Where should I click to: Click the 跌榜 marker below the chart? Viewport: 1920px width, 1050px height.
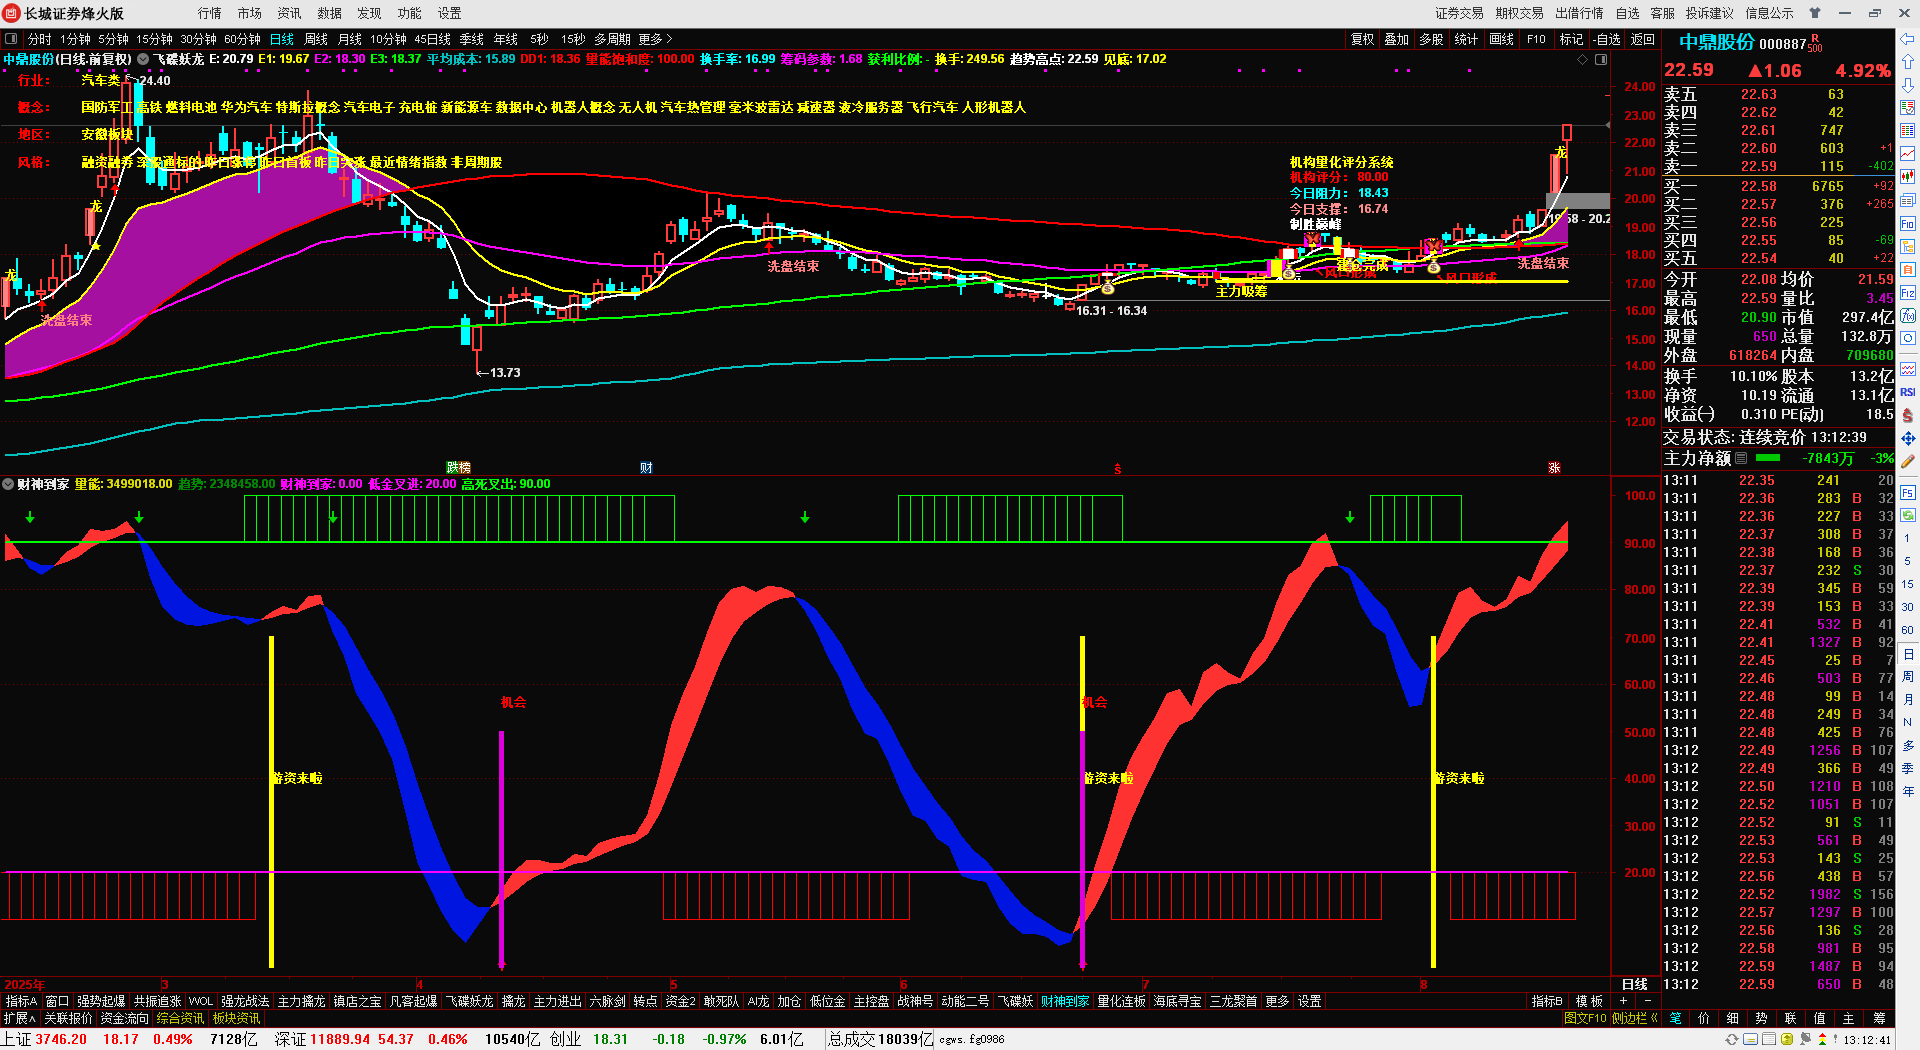[x=458, y=468]
